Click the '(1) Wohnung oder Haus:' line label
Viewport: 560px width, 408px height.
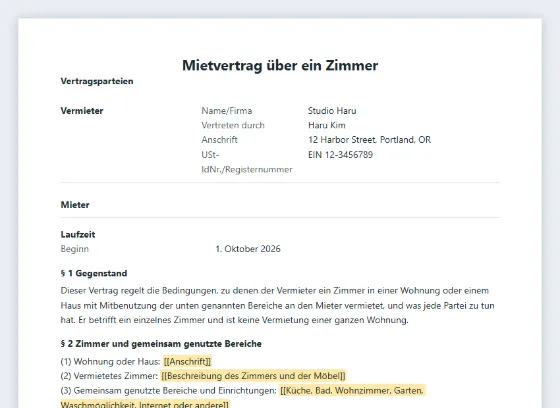(110, 362)
